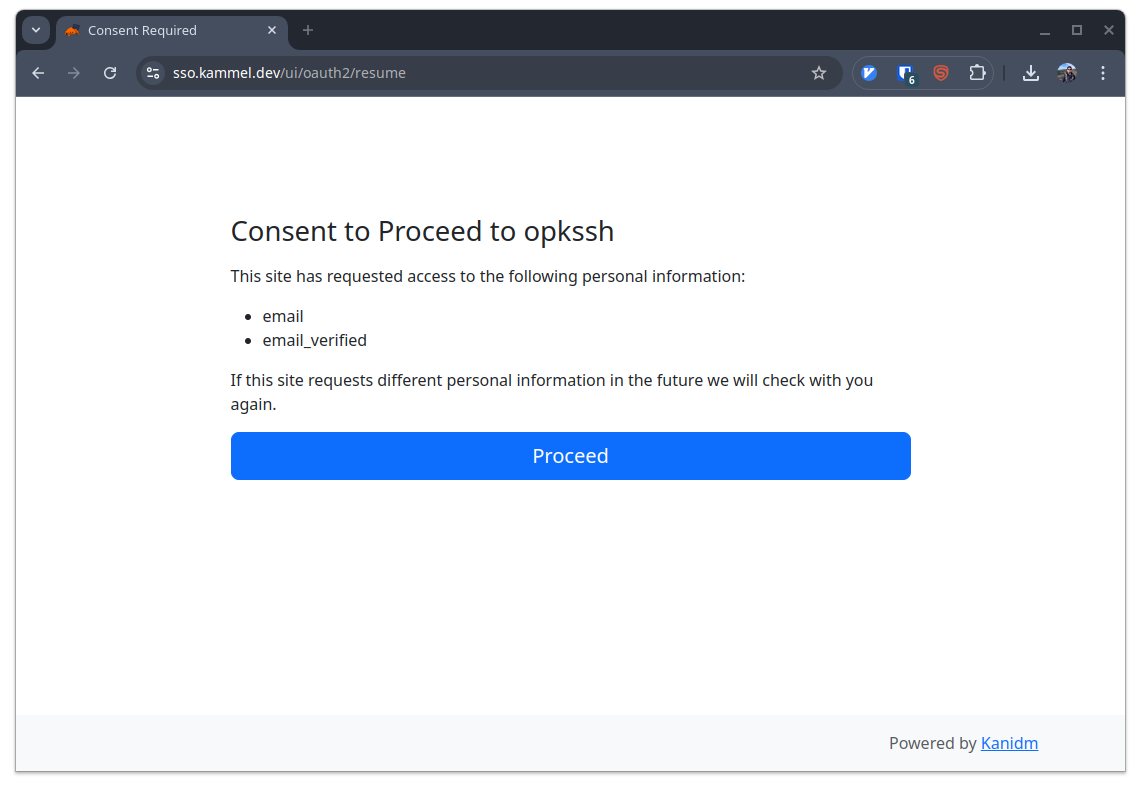Screen dimensions: 1141x803
Task: Close the Consent Required tab
Action: point(271,31)
